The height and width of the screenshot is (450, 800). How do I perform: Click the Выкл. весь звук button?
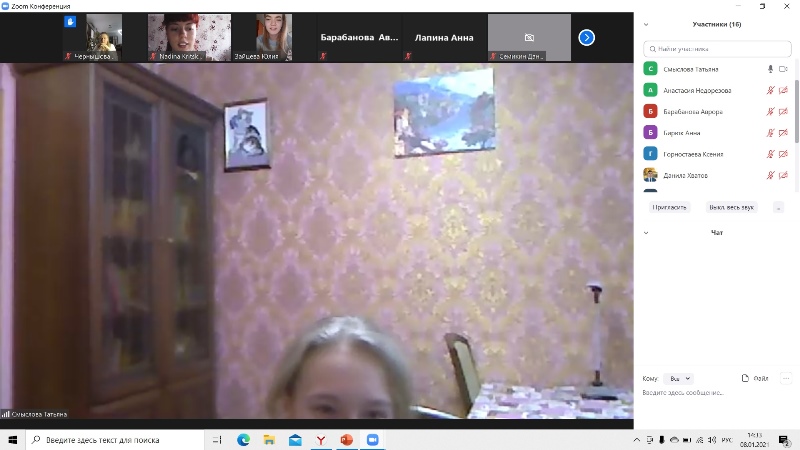point(732,207)
